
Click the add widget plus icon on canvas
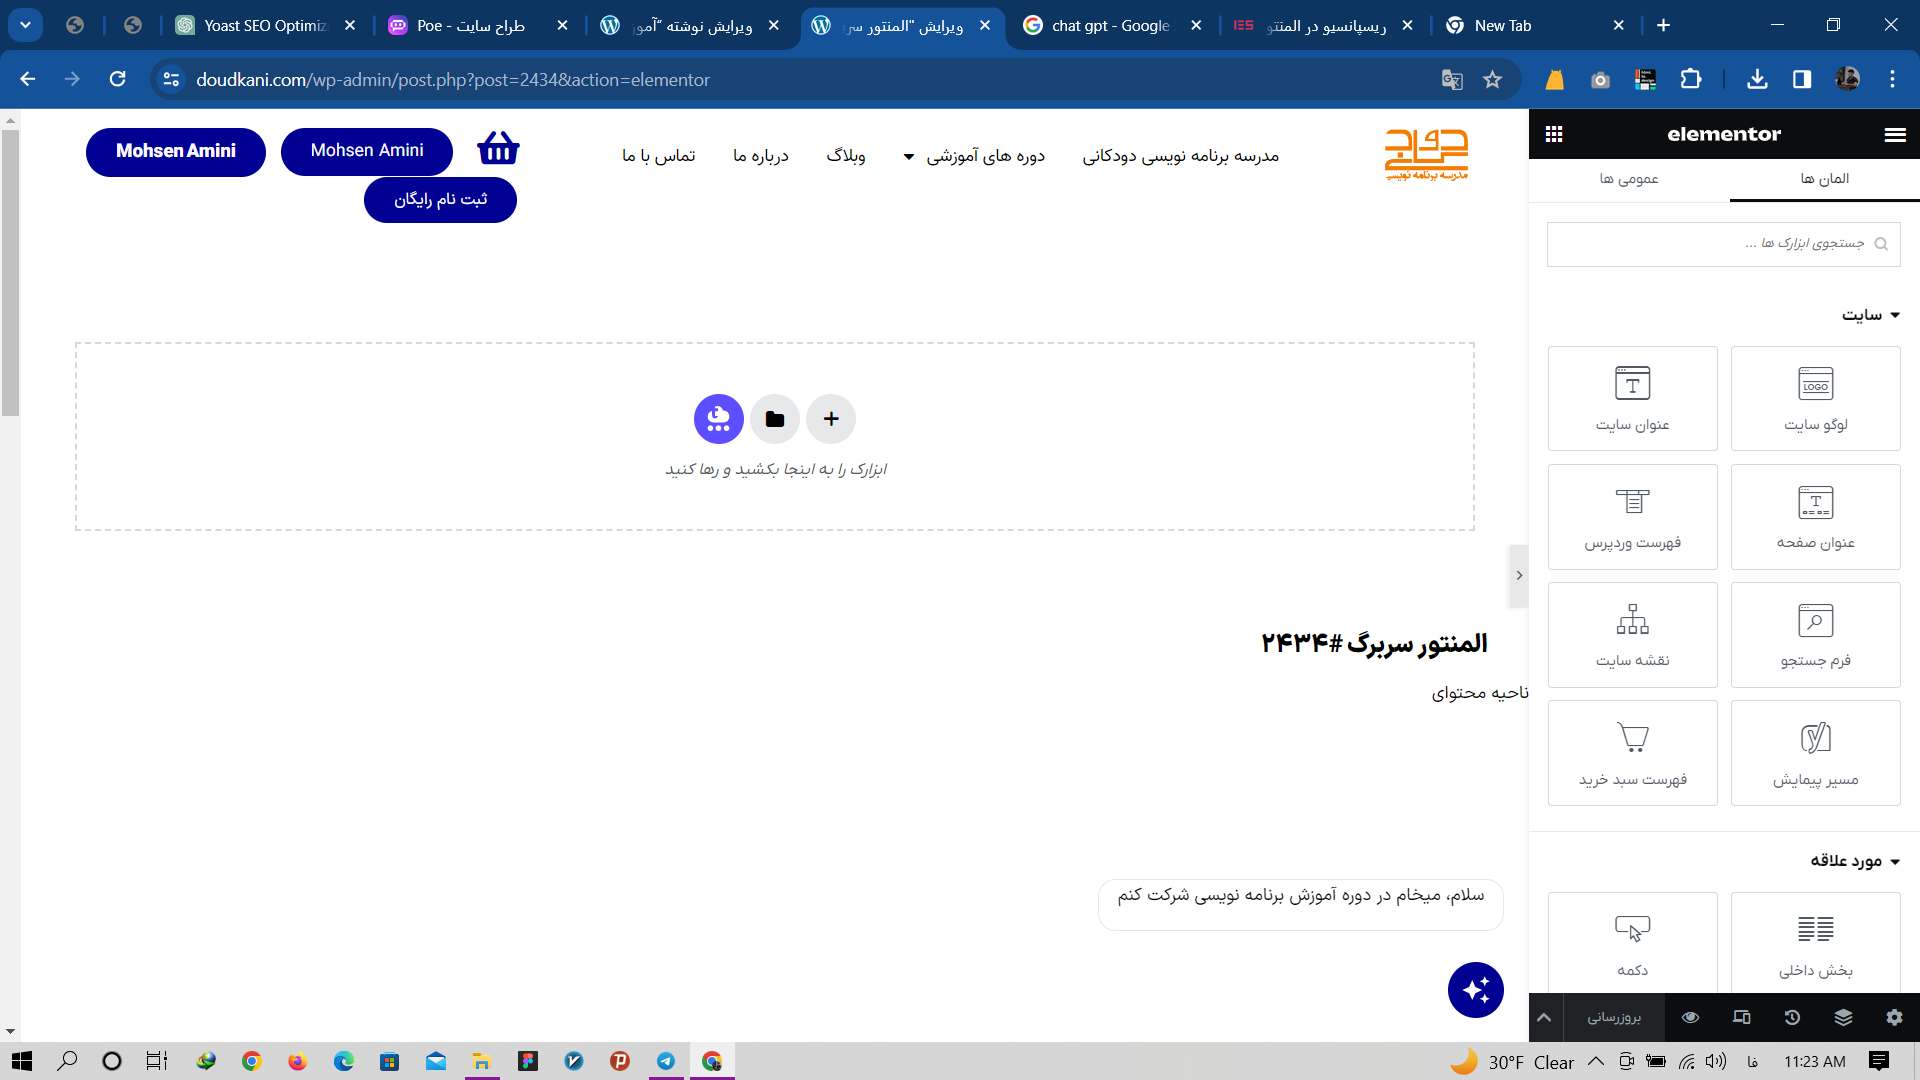(831, 418)
